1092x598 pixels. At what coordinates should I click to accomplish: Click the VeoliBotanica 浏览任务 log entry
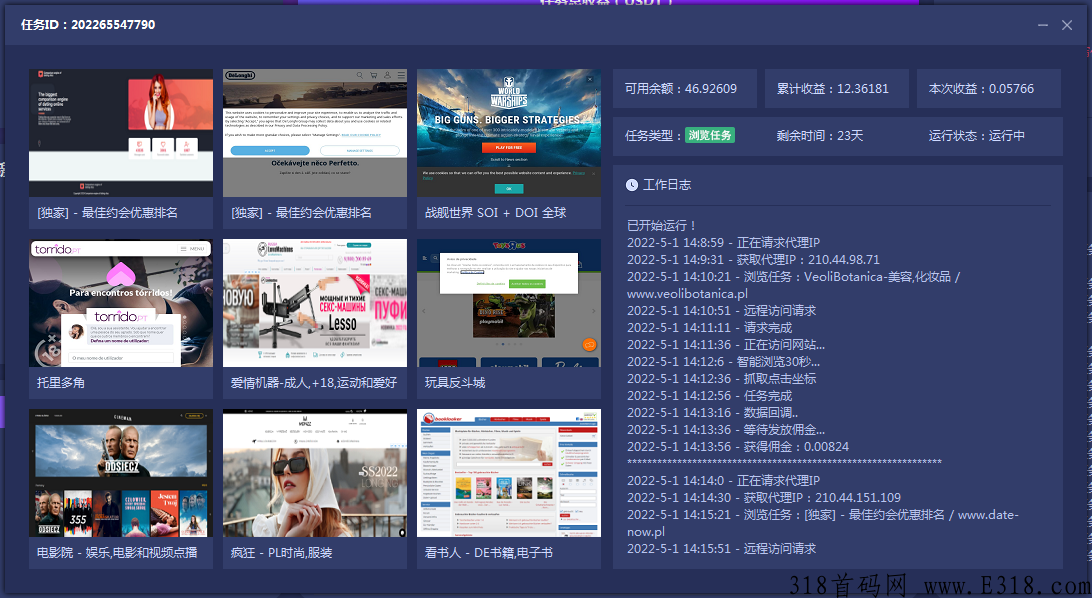[x=794, y=285]
